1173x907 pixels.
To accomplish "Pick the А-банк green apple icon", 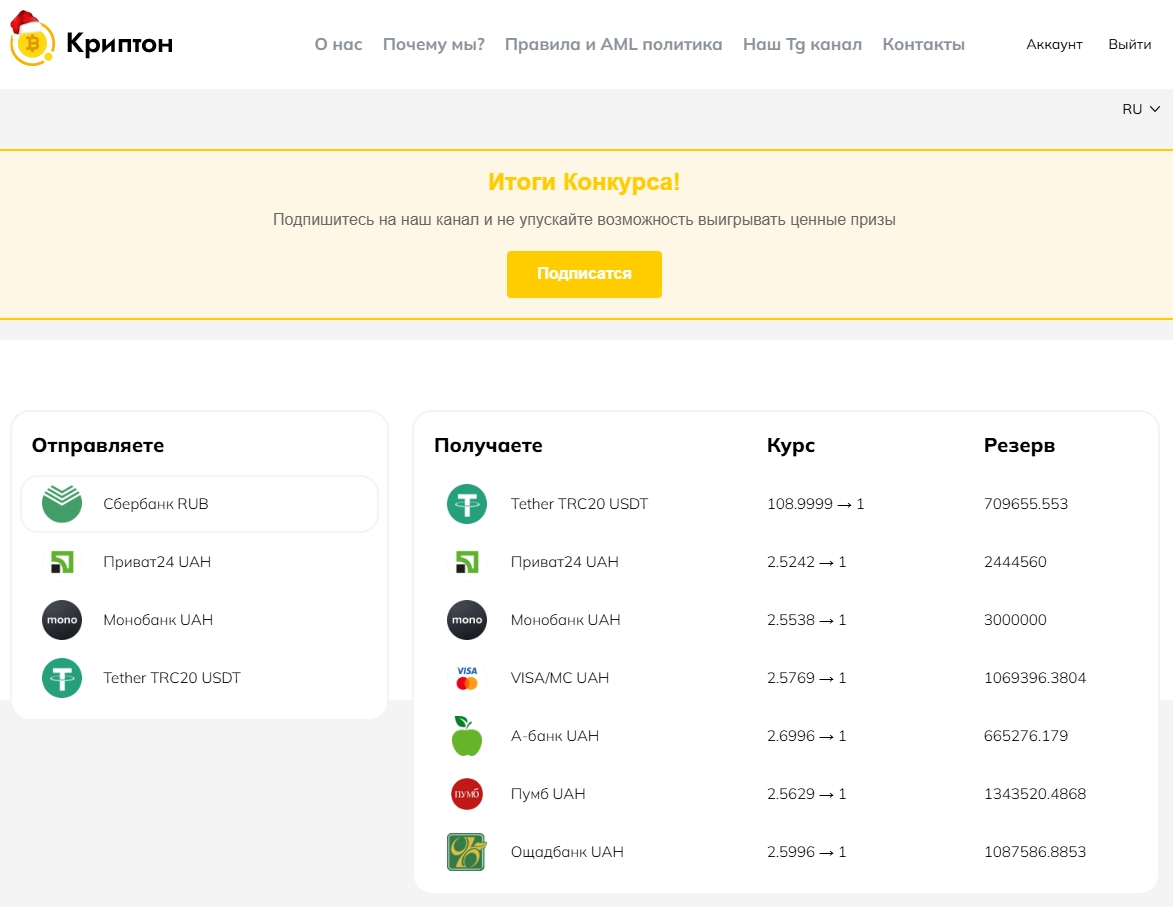I will [x=466, y=736].
